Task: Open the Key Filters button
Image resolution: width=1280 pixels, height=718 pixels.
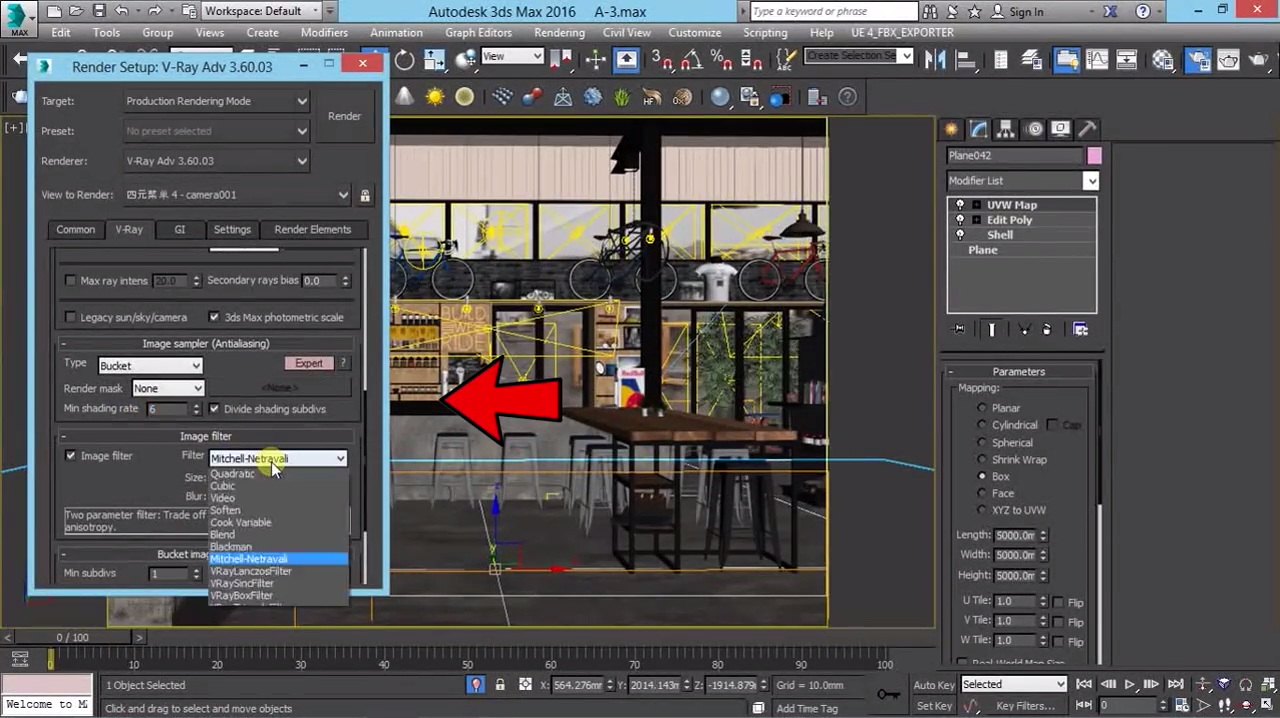Action: tap(1026, 706)
